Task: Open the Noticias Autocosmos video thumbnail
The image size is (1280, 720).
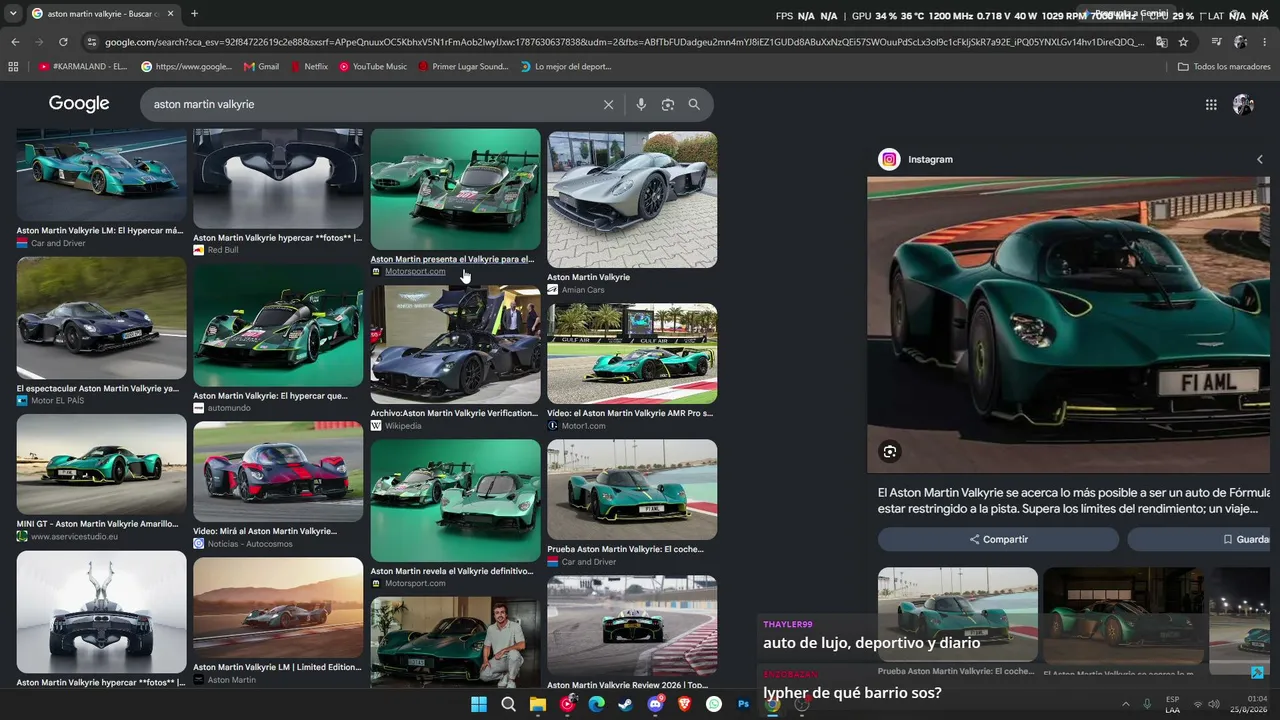Action: click(278, 472)
